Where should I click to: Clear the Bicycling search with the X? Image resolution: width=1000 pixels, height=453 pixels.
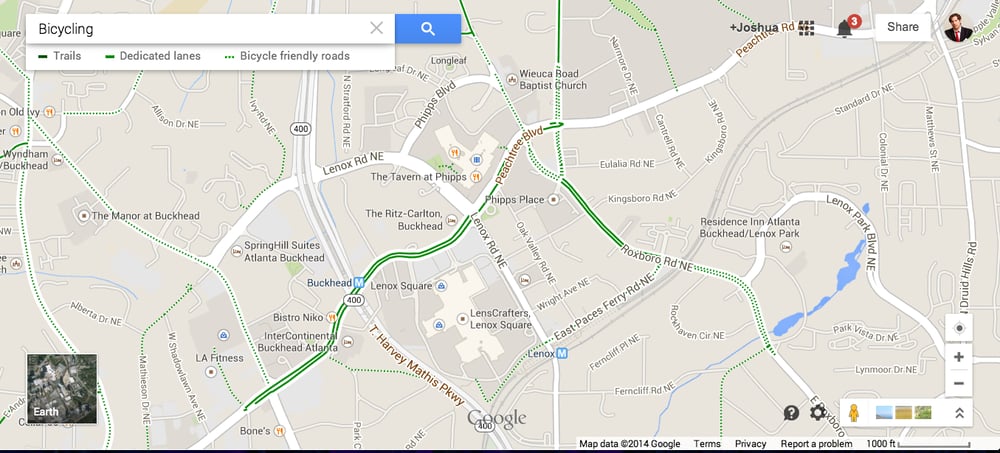pos(377,28)
